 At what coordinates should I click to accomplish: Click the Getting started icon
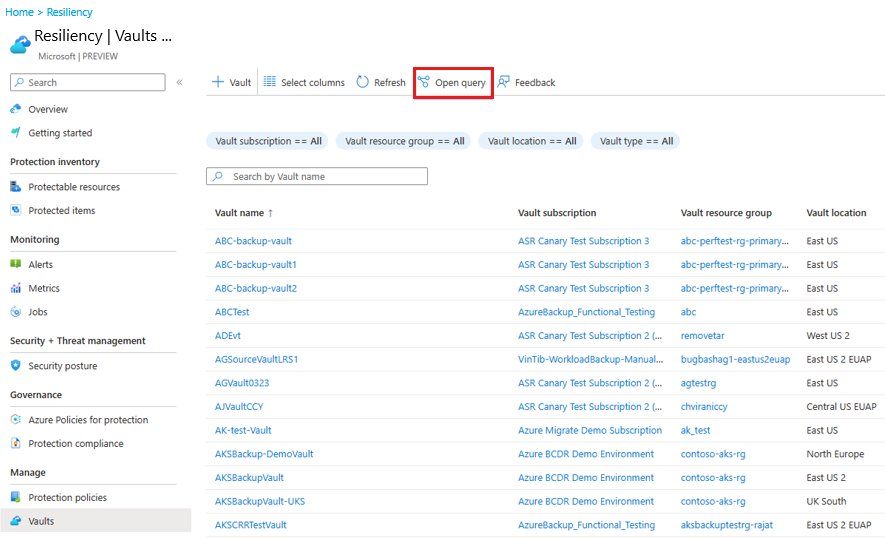[x=16, y=132]
